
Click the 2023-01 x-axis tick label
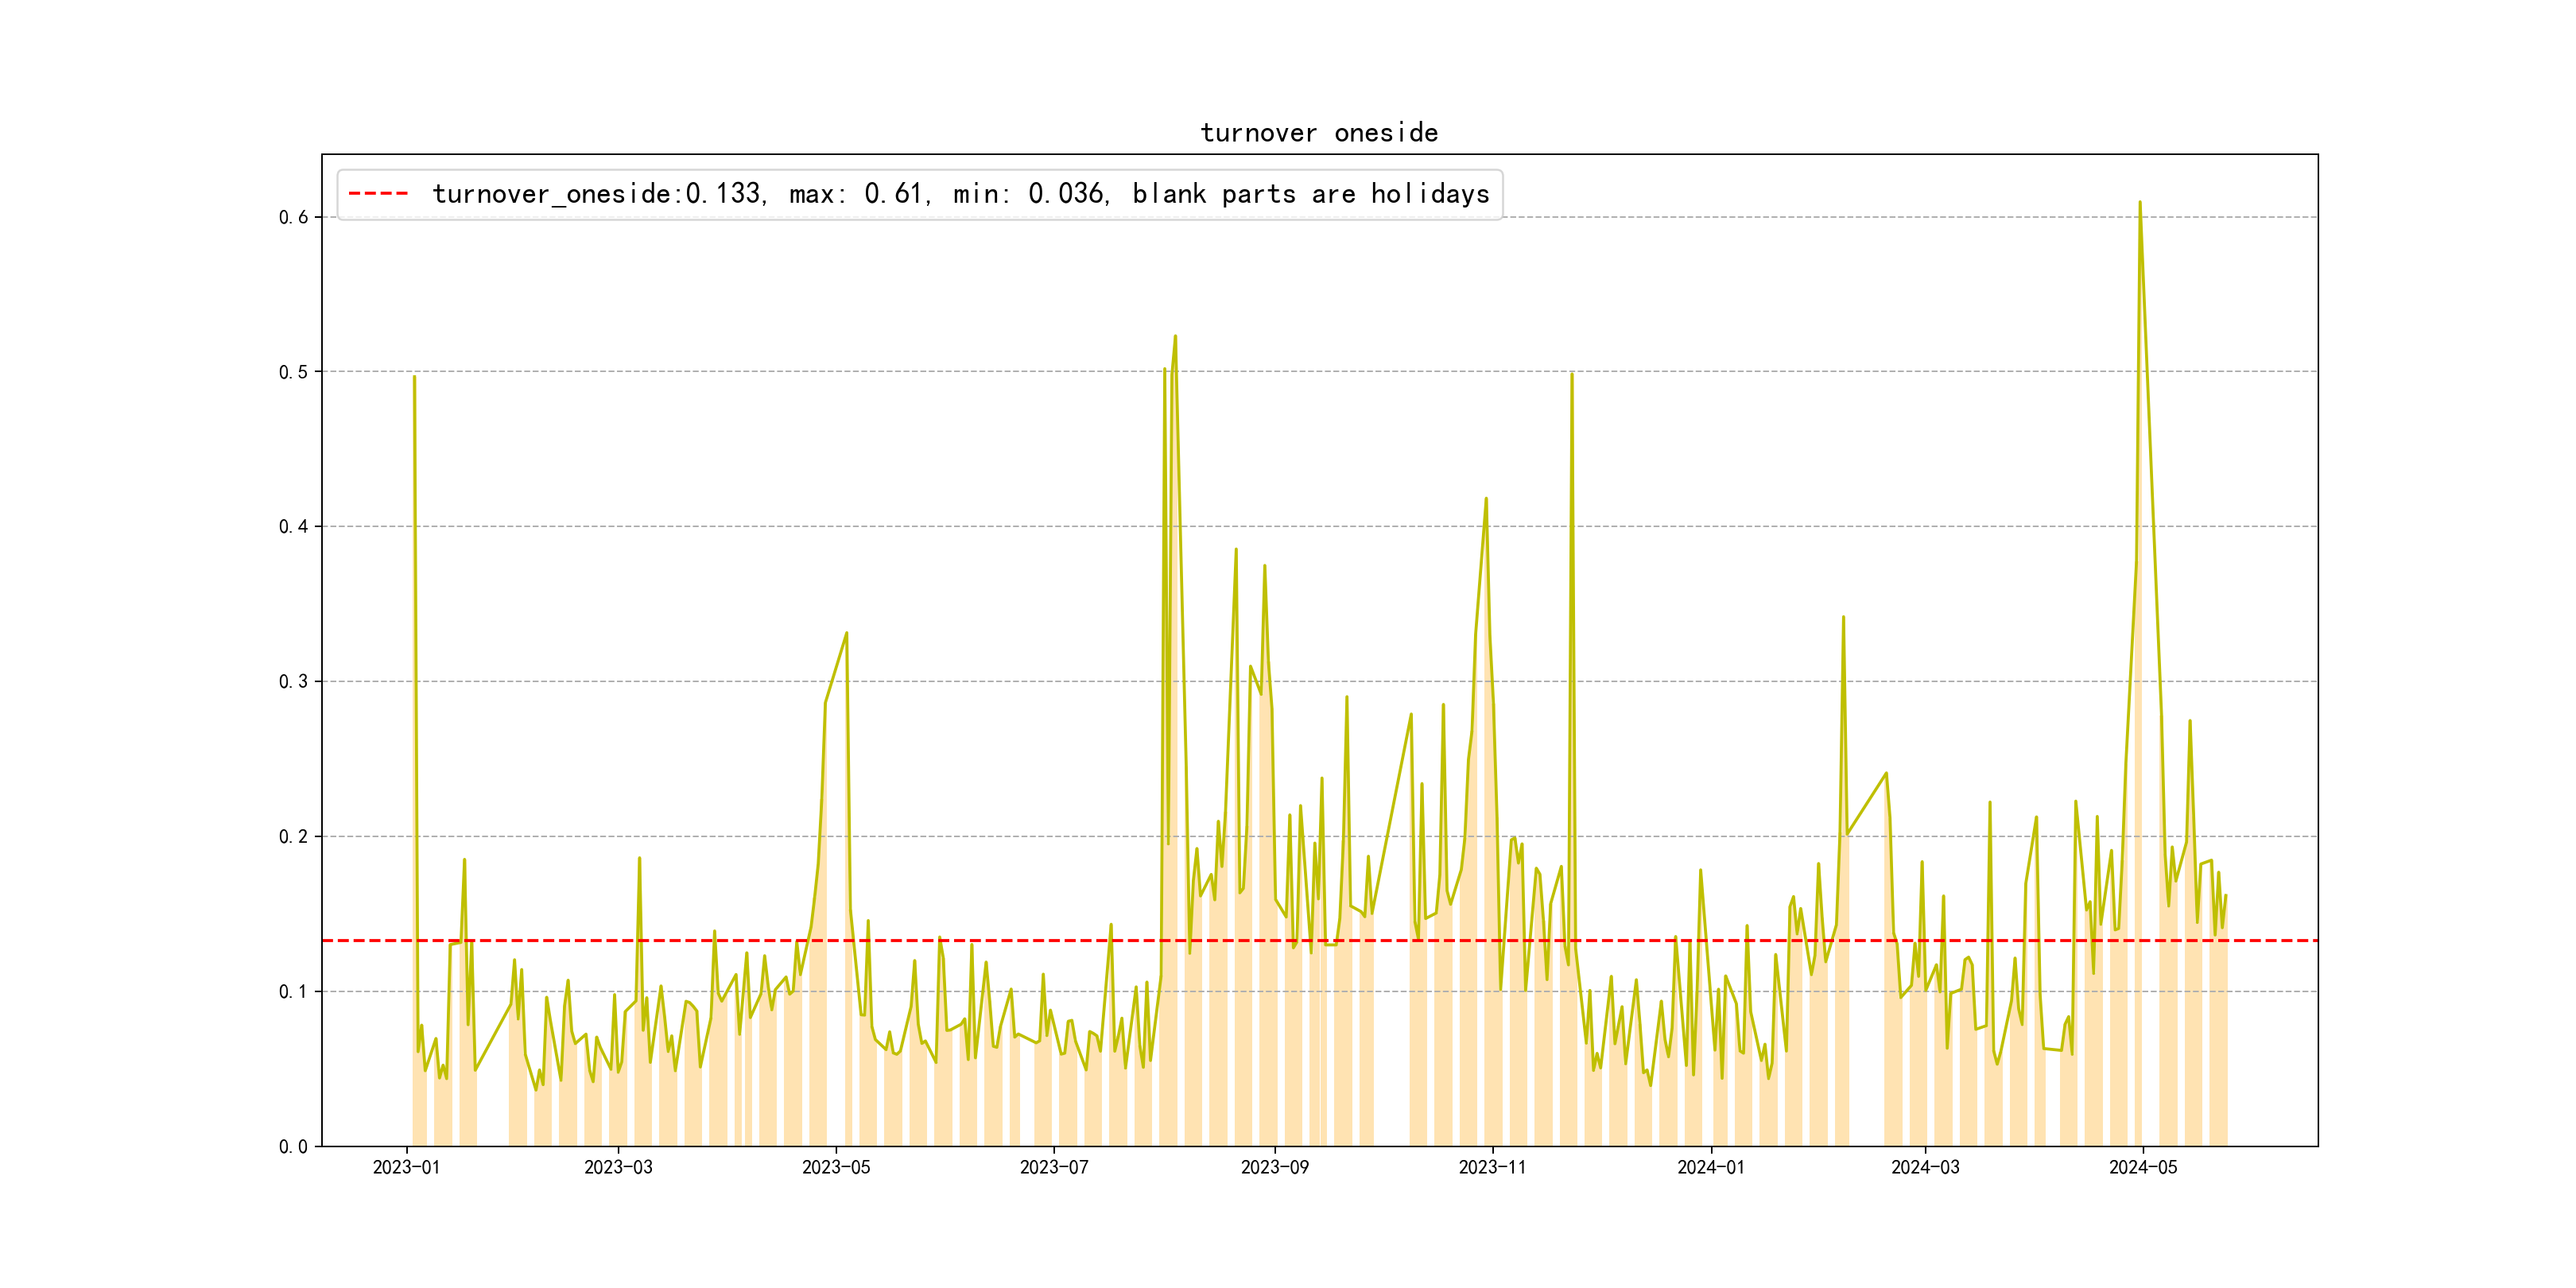pyautogui.click(x=406, y=1167)
